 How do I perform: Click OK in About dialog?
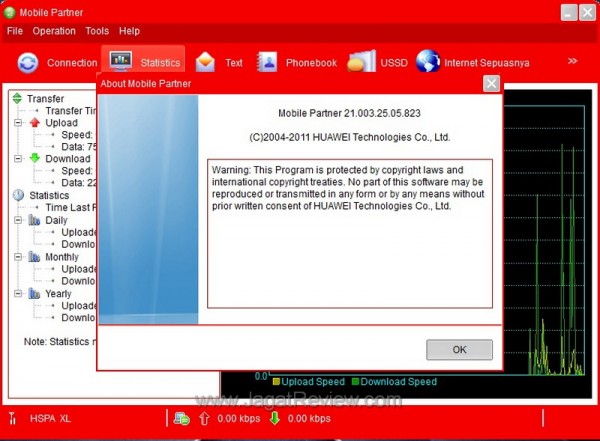459,350
